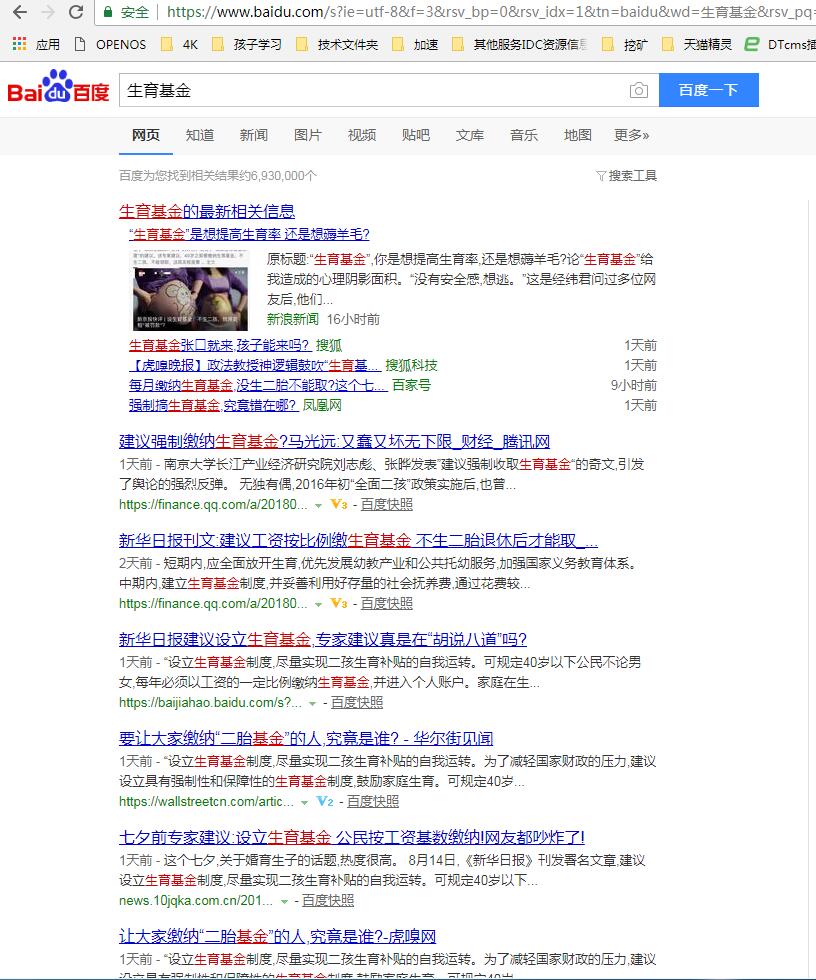Image resolution: width=816 pixels, height=980 pixels.
Task: Open 七夕前专家建议 result title
Action: 352,837
